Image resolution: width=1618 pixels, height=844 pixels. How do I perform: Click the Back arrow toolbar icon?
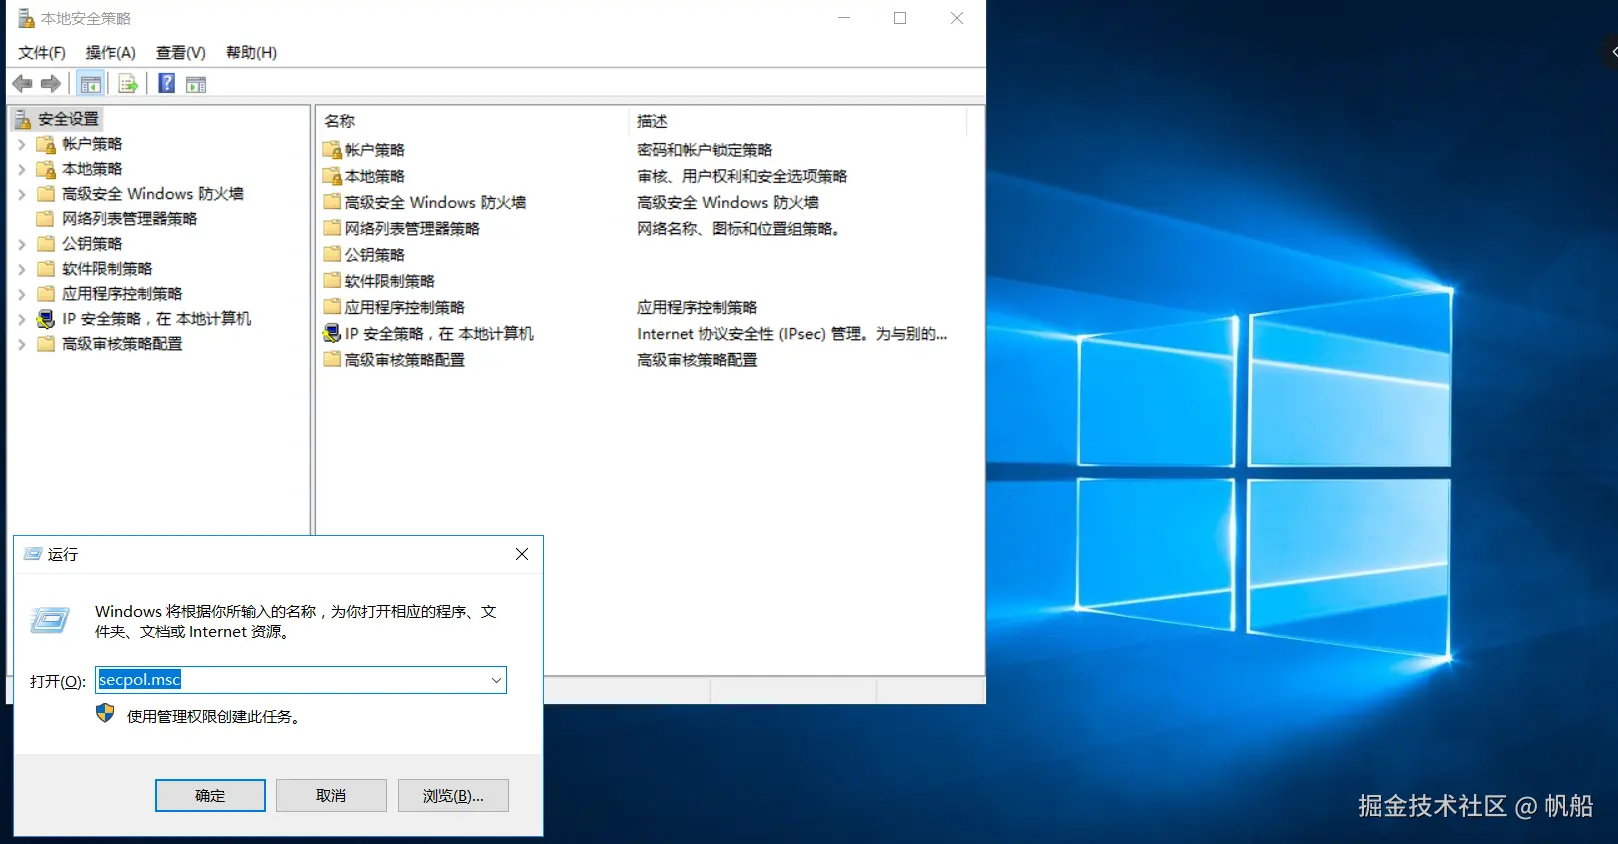(x=22, y=84)
